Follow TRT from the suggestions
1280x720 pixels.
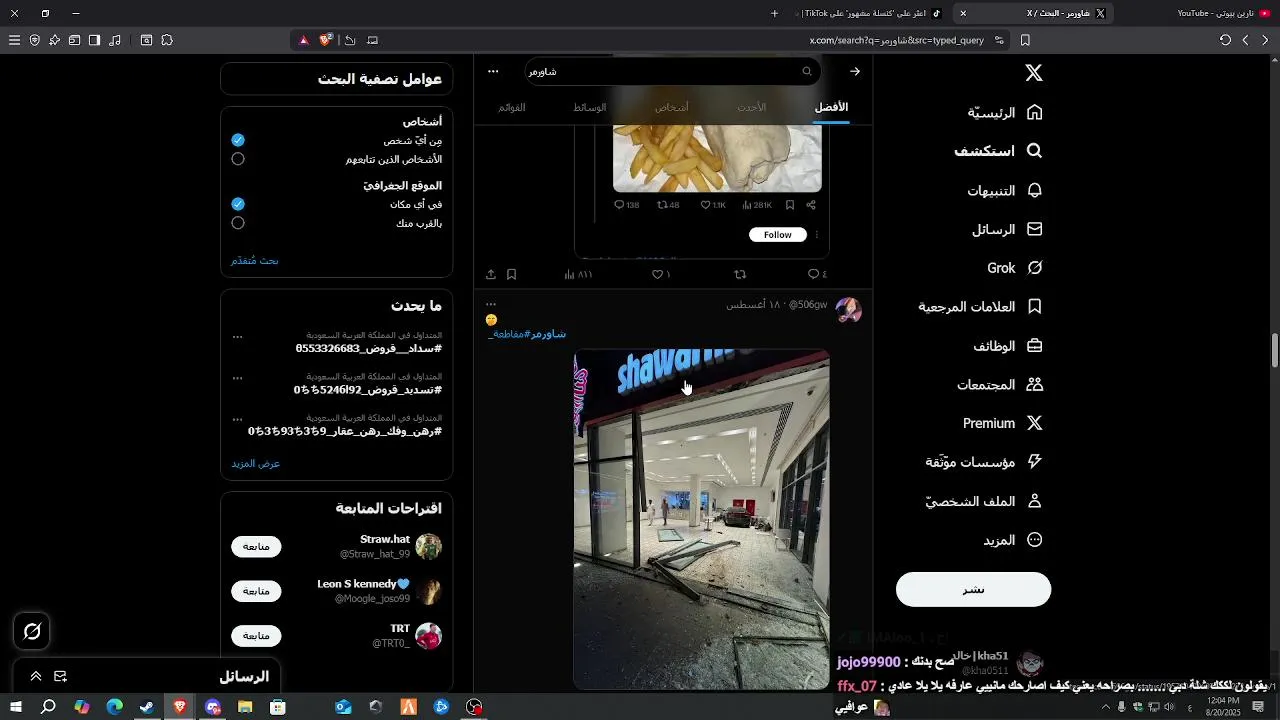pyautogui.click(x=256, y=636)
